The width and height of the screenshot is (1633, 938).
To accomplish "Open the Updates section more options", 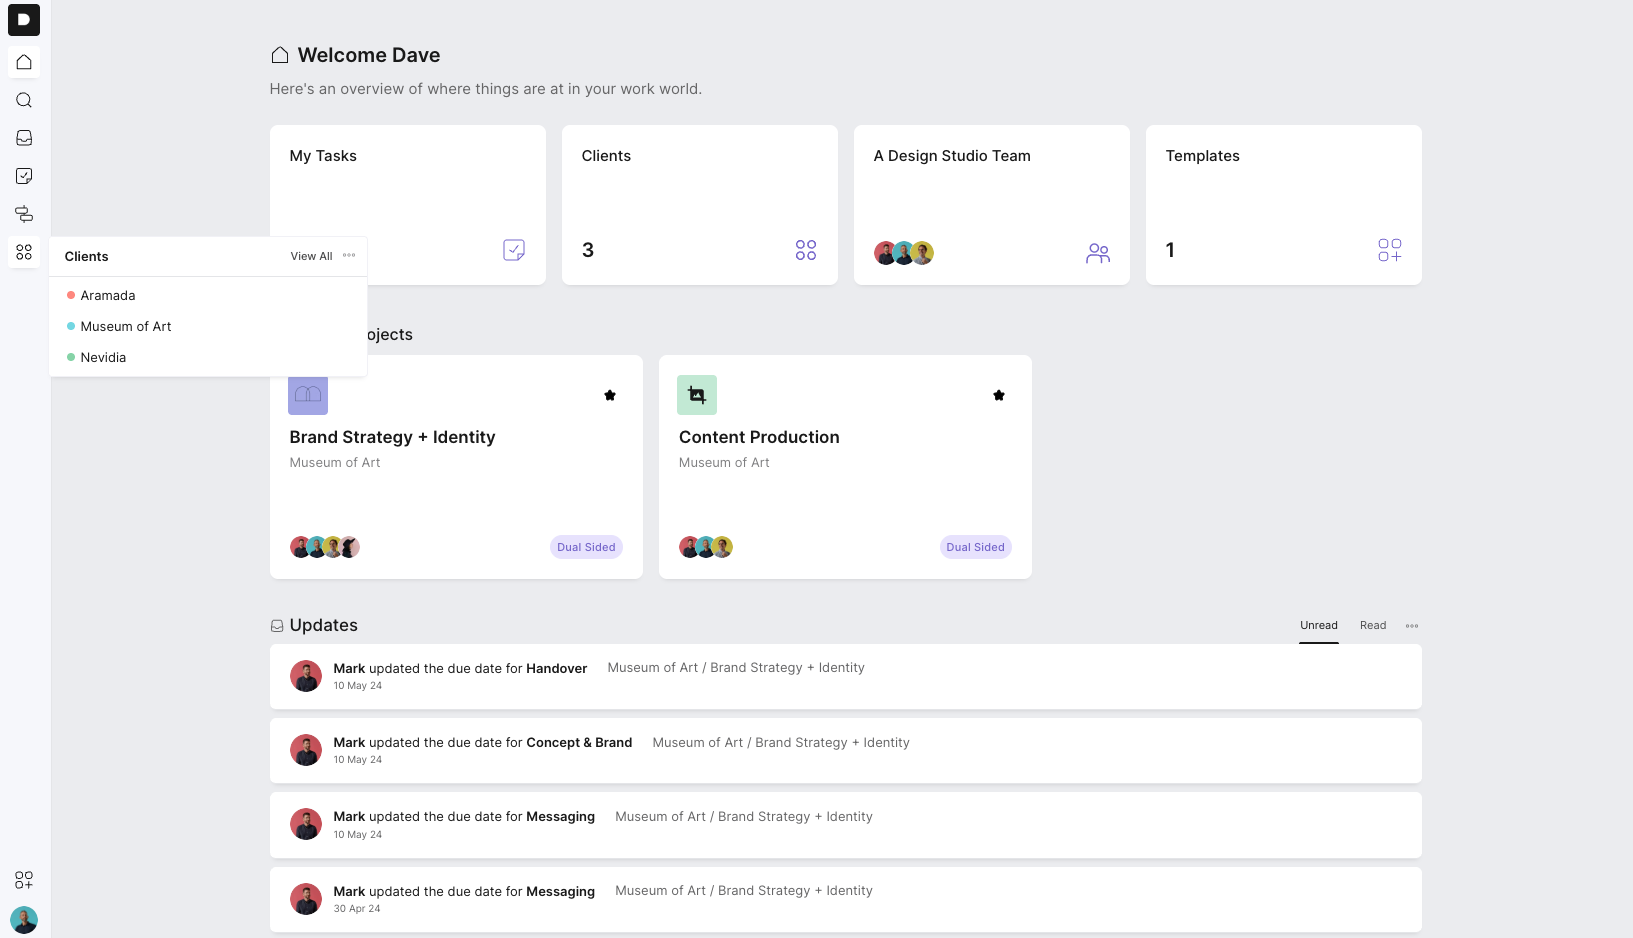I will [1412, 626].
